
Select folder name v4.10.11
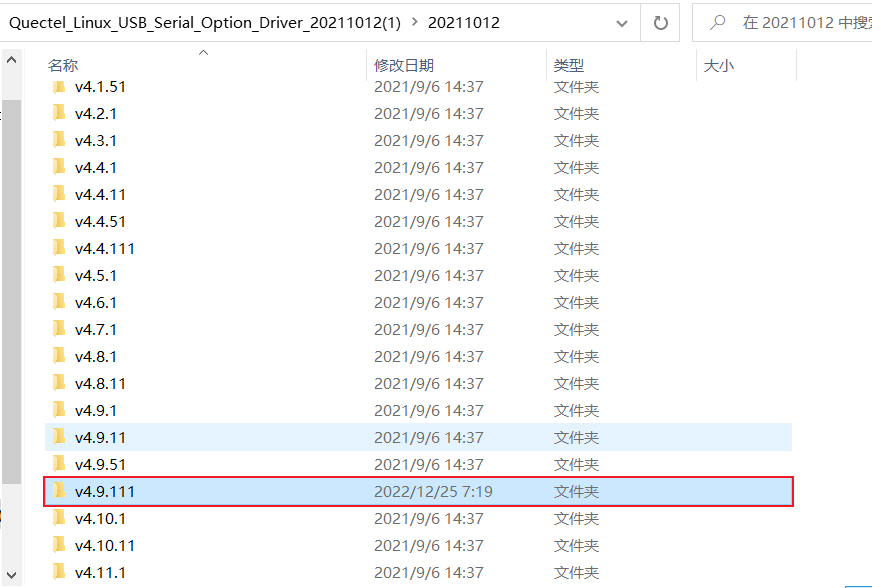(x=105, y=546)
